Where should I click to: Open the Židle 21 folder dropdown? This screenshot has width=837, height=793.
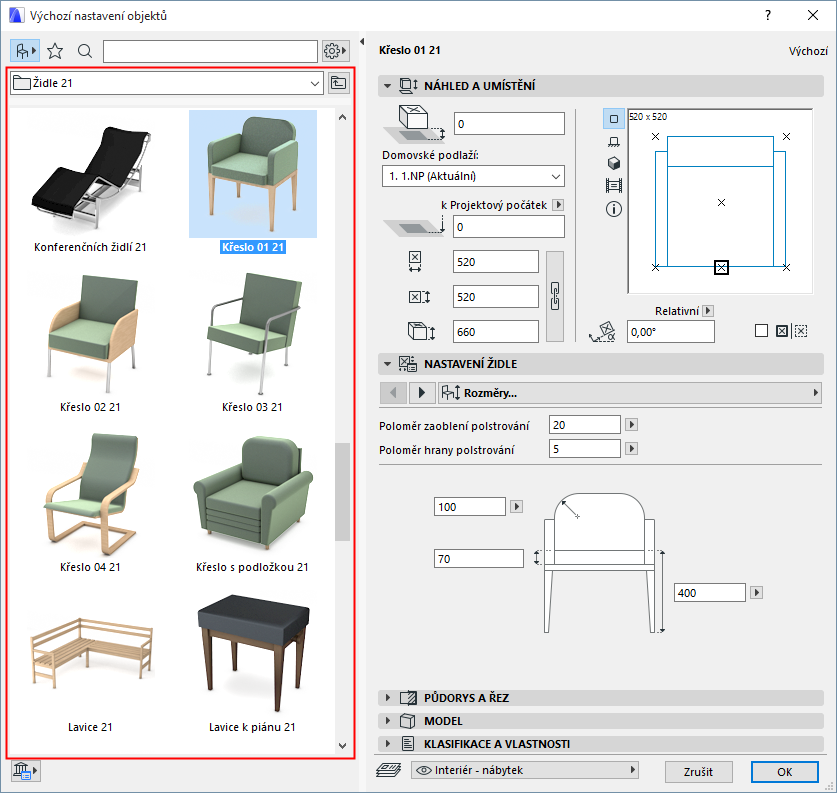(x=166, y=84)
